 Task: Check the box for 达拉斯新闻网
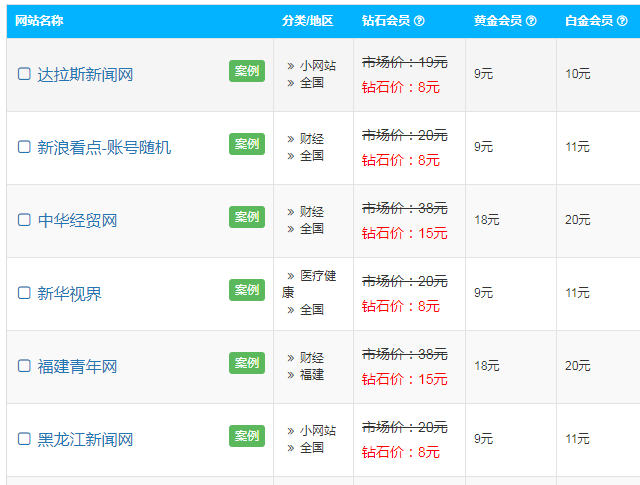click(24, 74)
